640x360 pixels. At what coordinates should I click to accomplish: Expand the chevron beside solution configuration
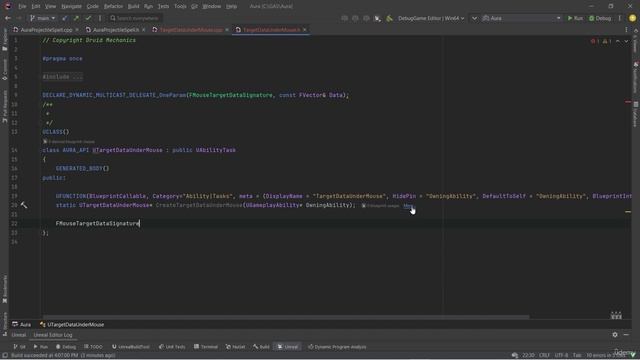(474, 18)
